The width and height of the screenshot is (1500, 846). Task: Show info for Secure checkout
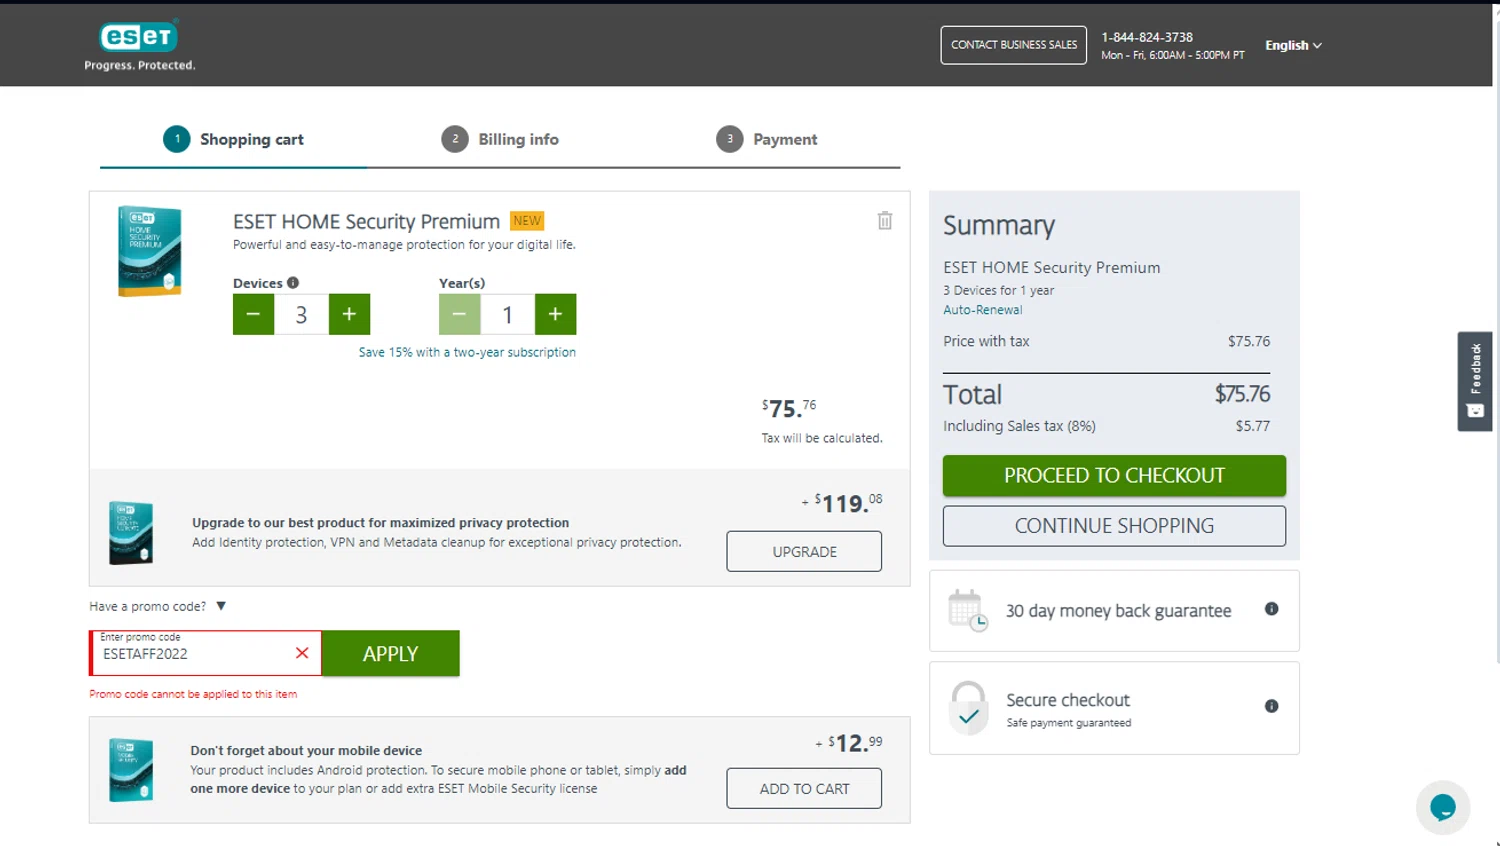point(1271,706)
